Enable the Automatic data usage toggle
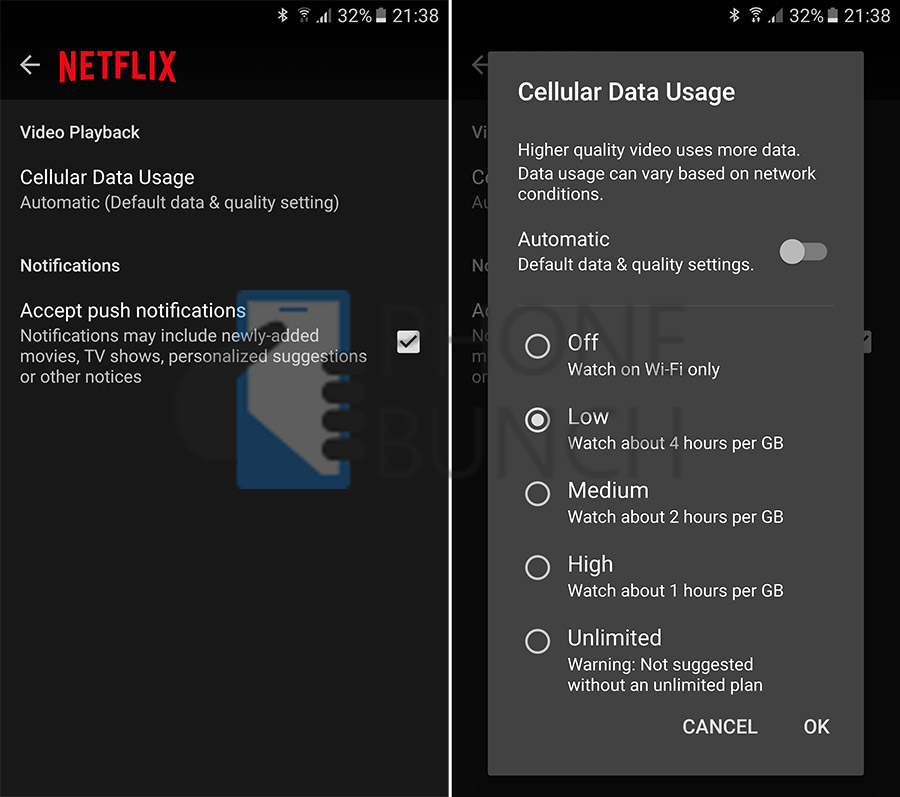Screen dimensions: 900x797 (x=803, y=251)
